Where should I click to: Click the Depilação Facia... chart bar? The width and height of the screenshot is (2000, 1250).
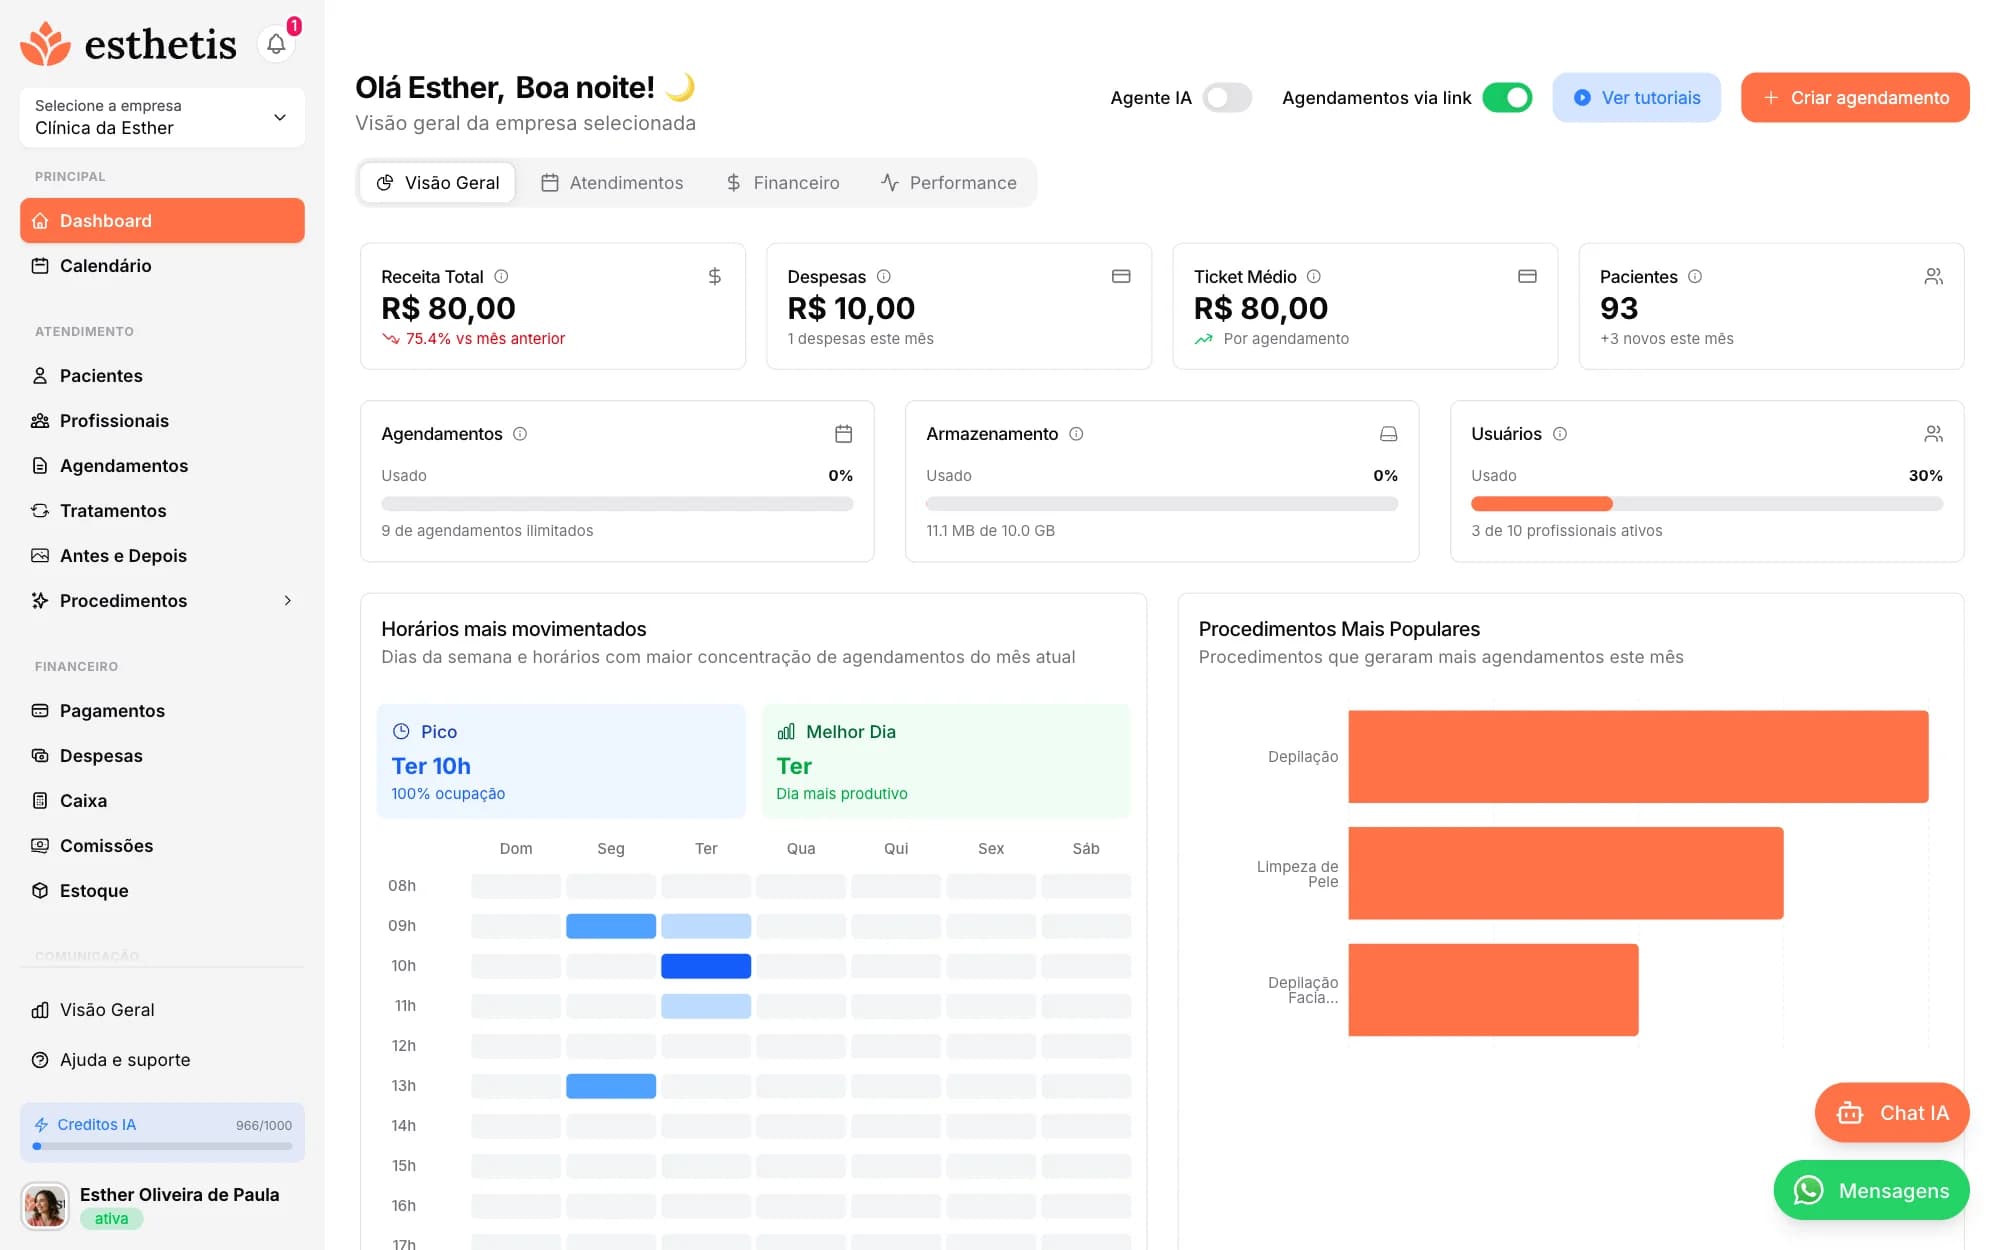pos(1493,990)
